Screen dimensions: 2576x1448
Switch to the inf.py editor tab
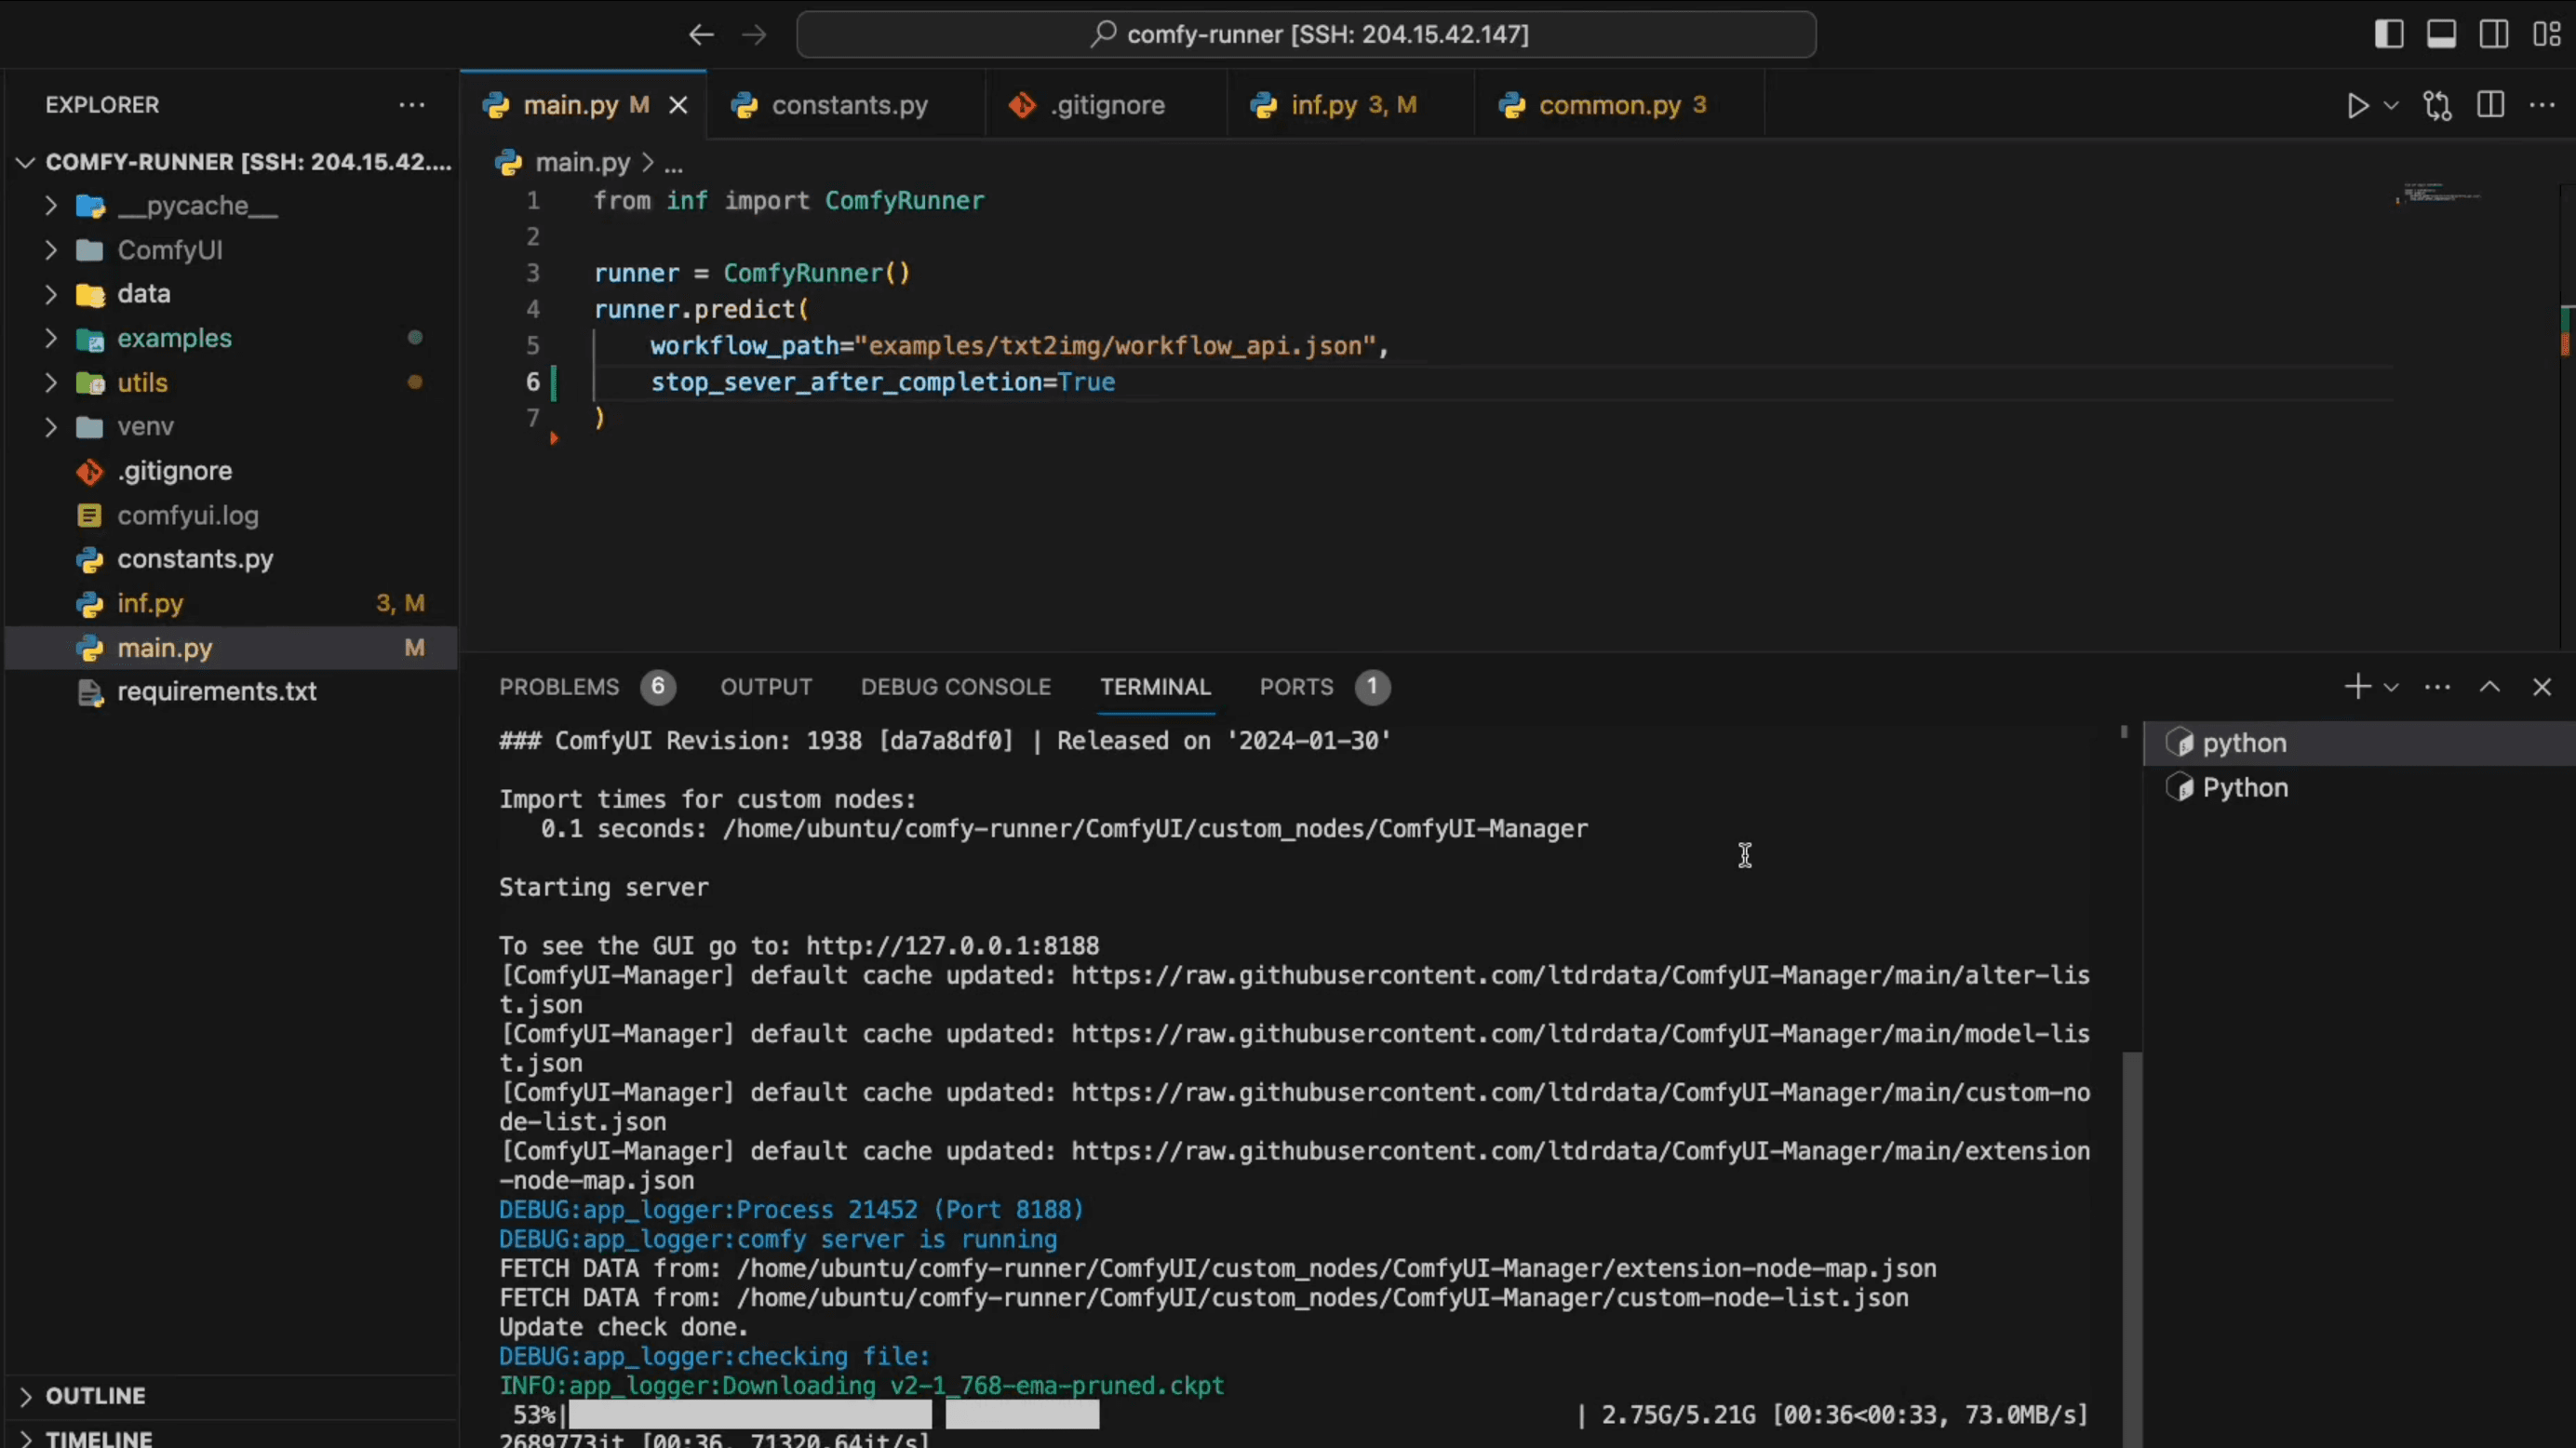(x=1352, y=105)
